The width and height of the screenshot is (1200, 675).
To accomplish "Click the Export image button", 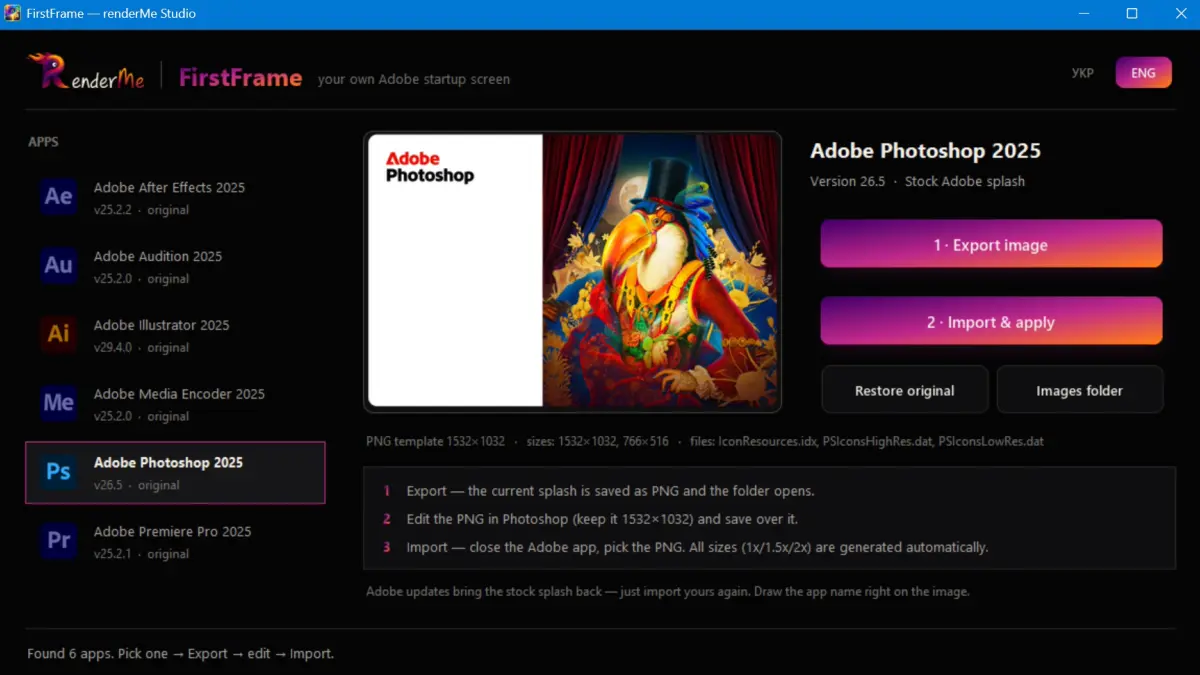I will click(991, 245).
